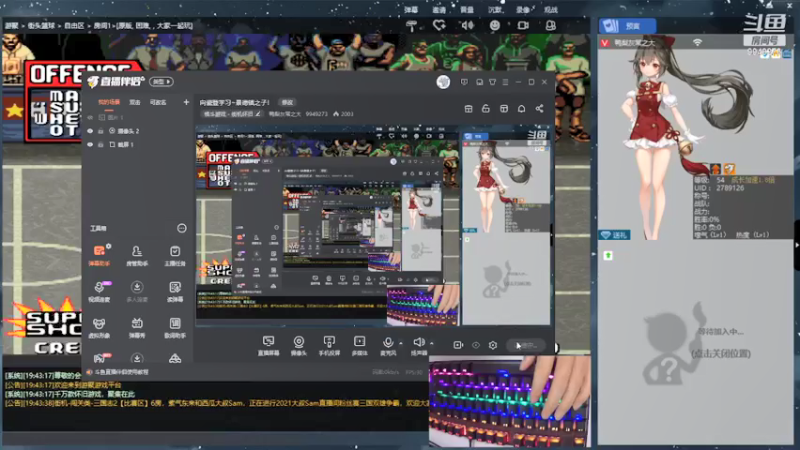
Task: Add a 手机投屏 phone casting source
Action: pos(329,345)
